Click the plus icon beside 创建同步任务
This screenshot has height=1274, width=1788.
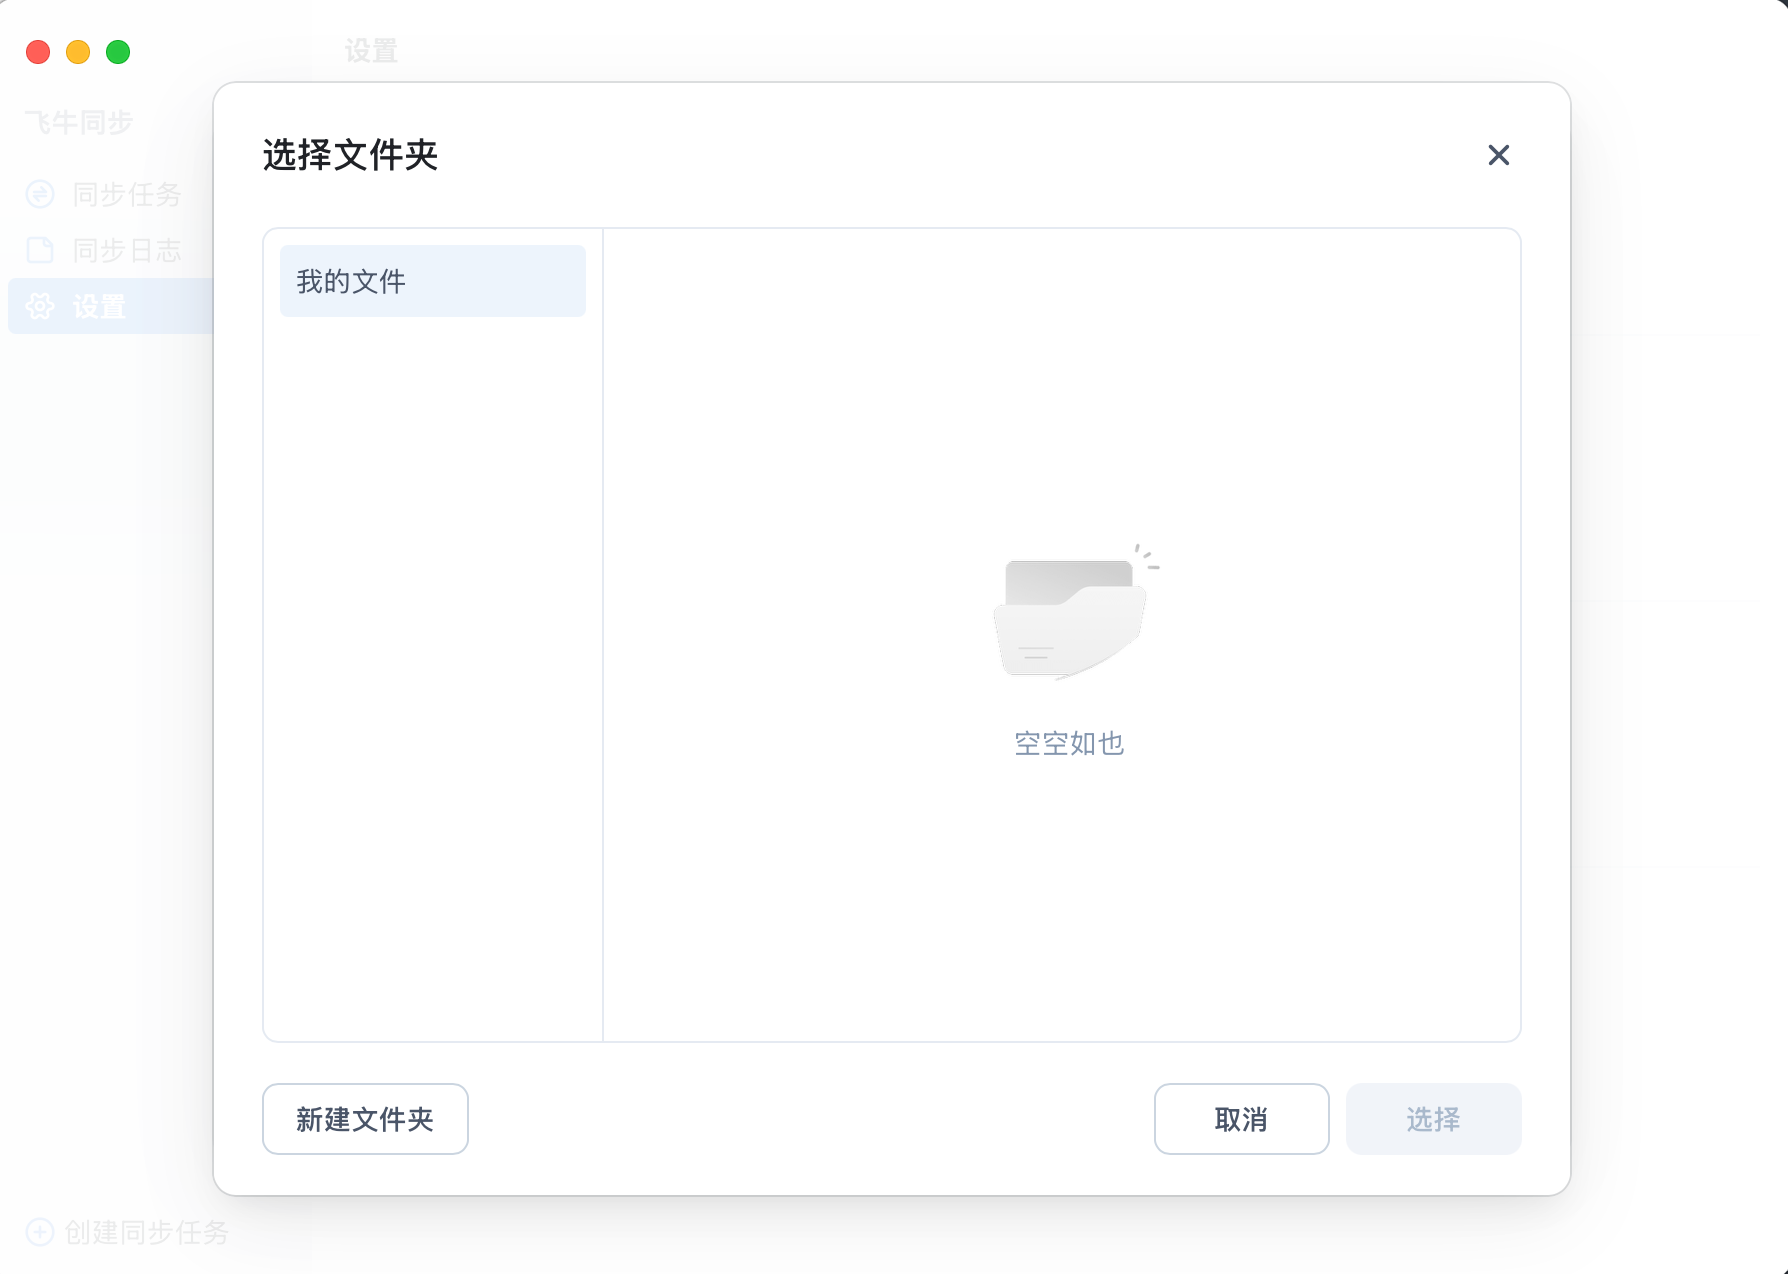tap(40, 1232)
